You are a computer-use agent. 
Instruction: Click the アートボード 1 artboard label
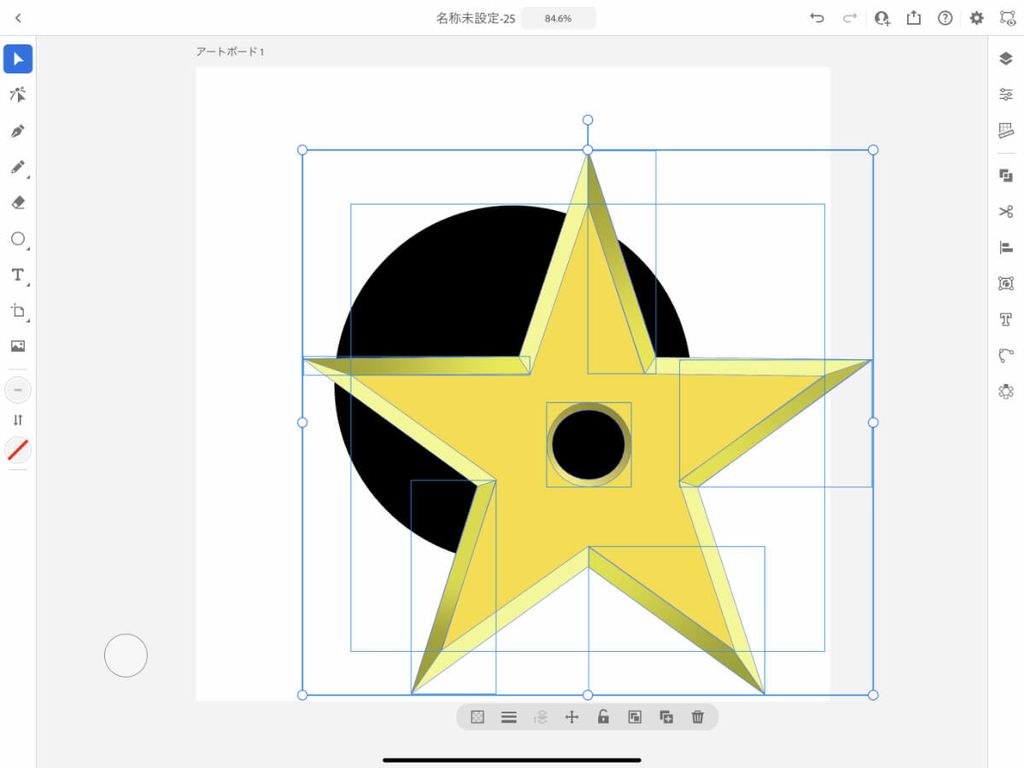point(230,52)
